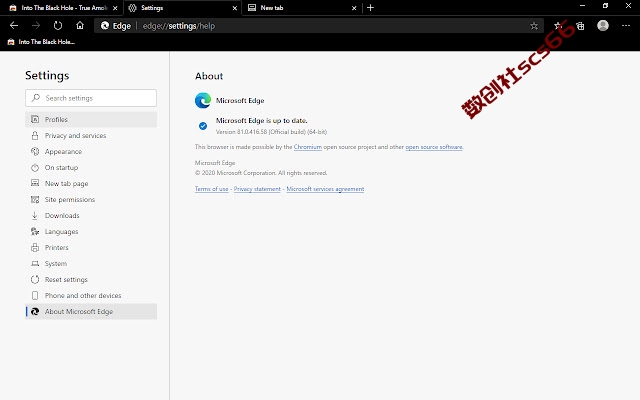Click the On startup power icon
The width and height of the screenshot is (640, 400).
click(x=35, y=167)
